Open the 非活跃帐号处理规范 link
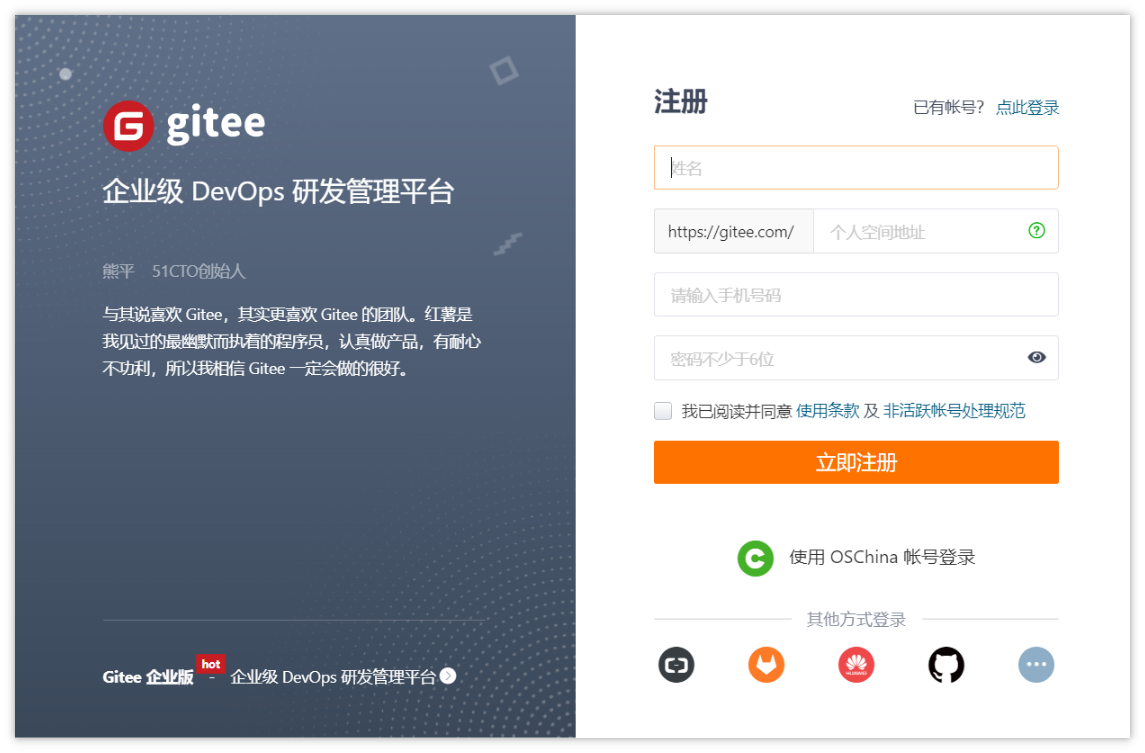Viewport: 1145px width, 753px height. point(954,410)
